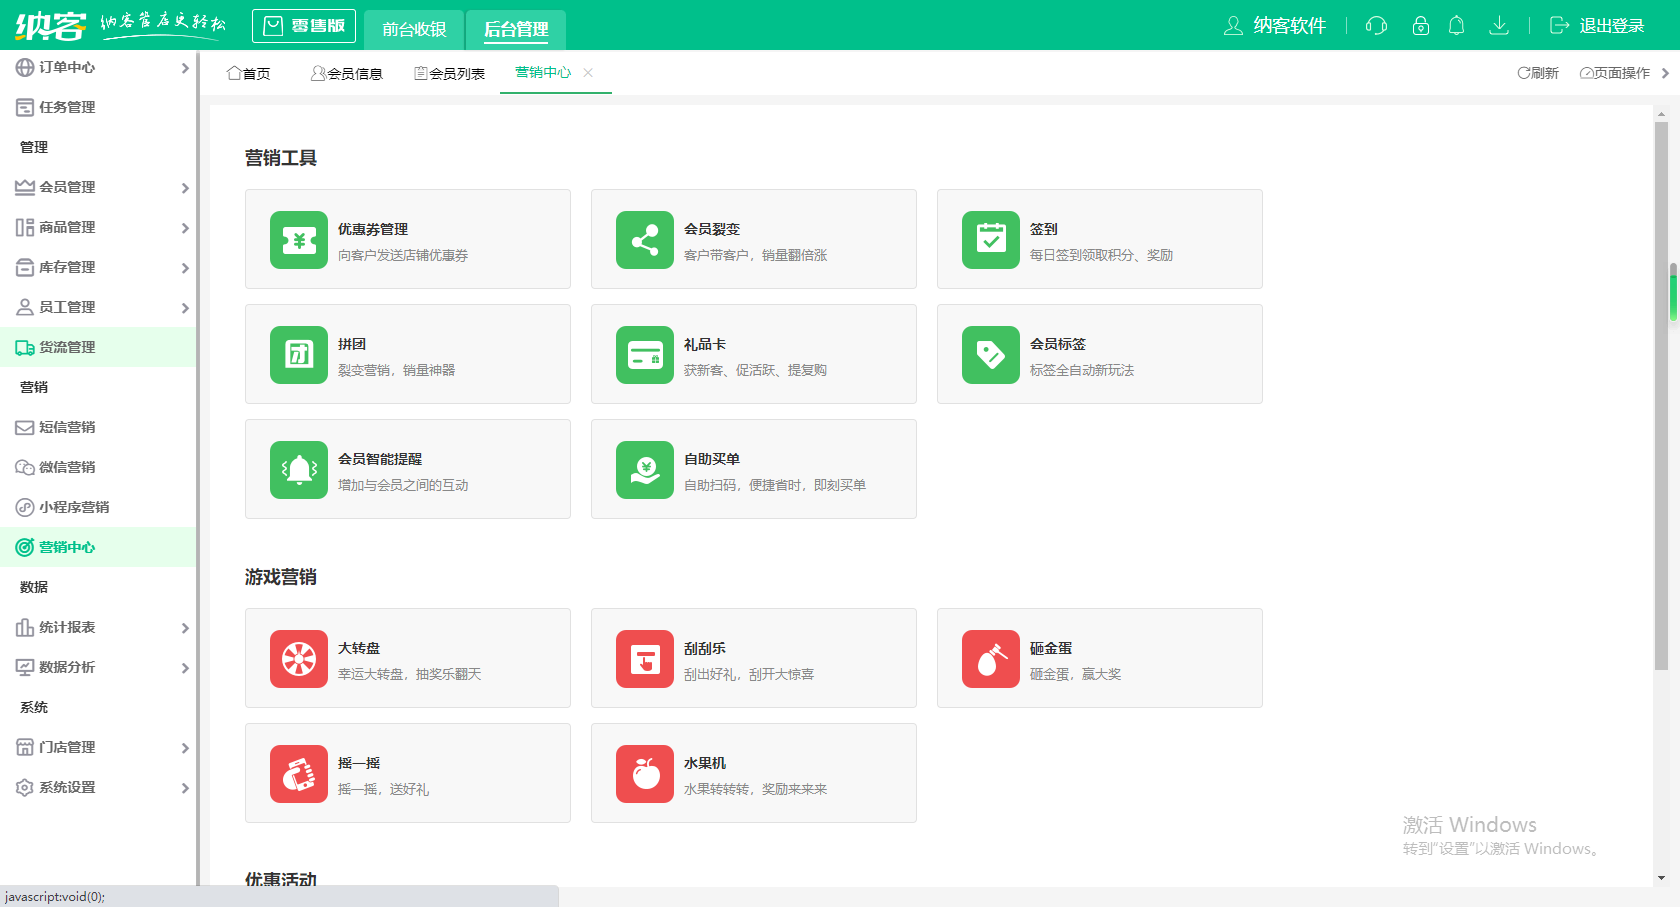Open the 水果机 apple icon

(644, 774)
